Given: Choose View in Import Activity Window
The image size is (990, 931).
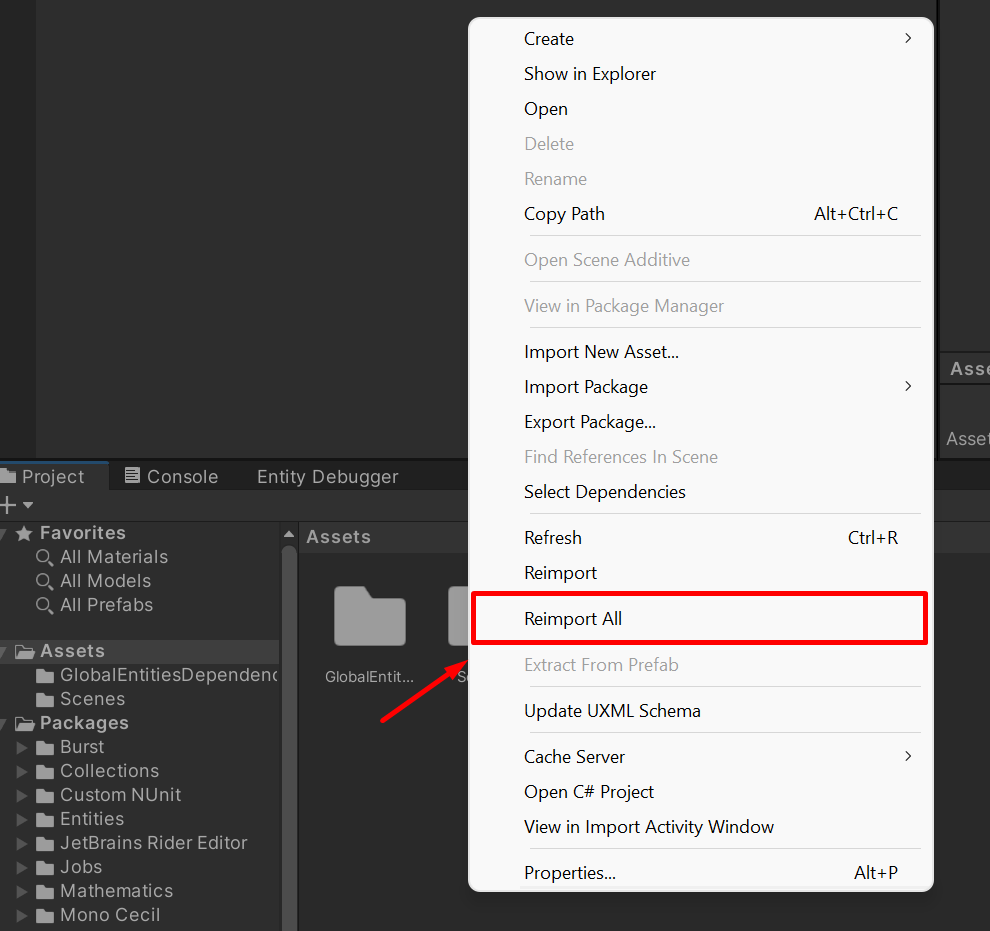Looking at the screenshot, I should pos(701,827).
